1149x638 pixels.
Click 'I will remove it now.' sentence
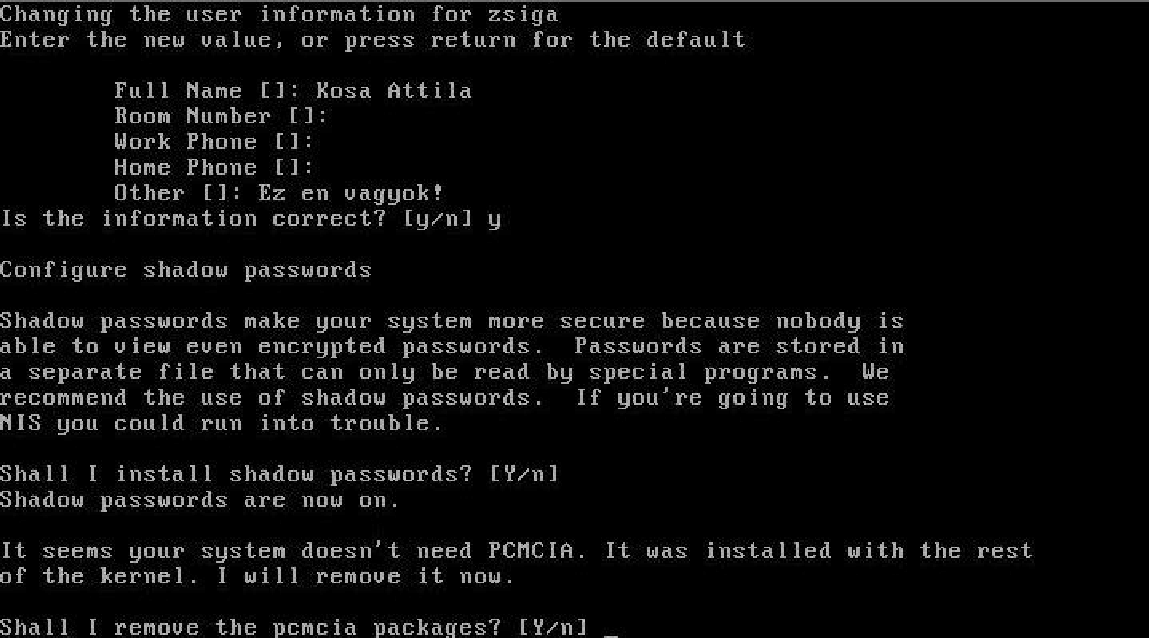(x=365, y=576)
